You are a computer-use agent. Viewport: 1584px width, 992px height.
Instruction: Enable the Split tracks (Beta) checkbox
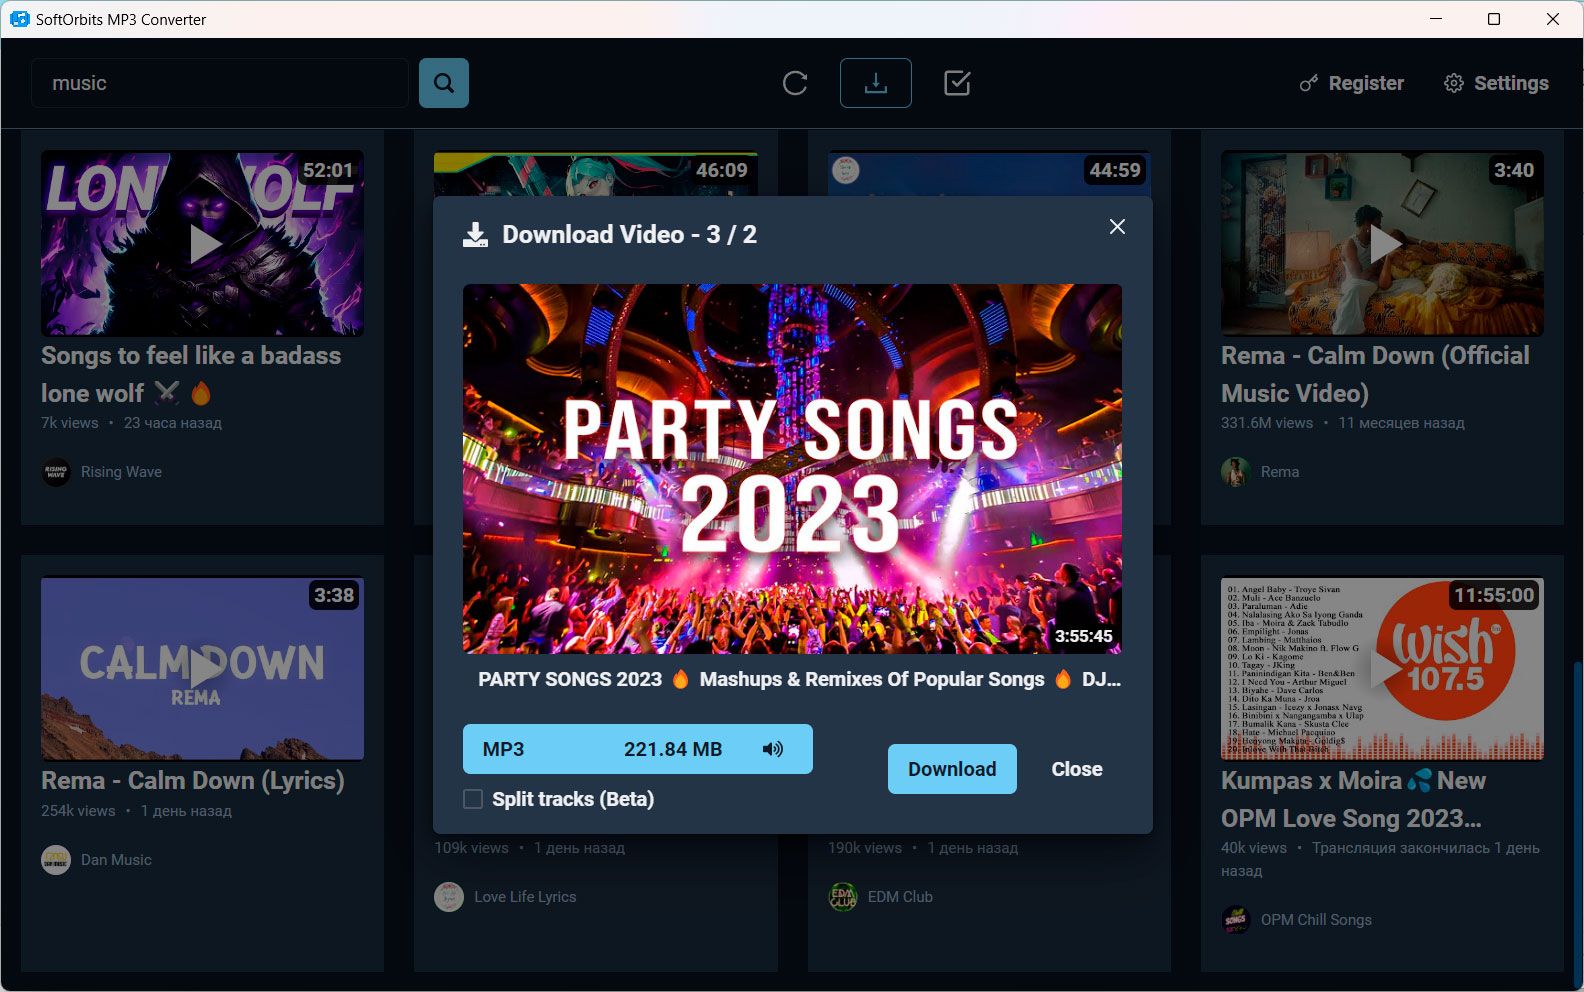[473, 799]
